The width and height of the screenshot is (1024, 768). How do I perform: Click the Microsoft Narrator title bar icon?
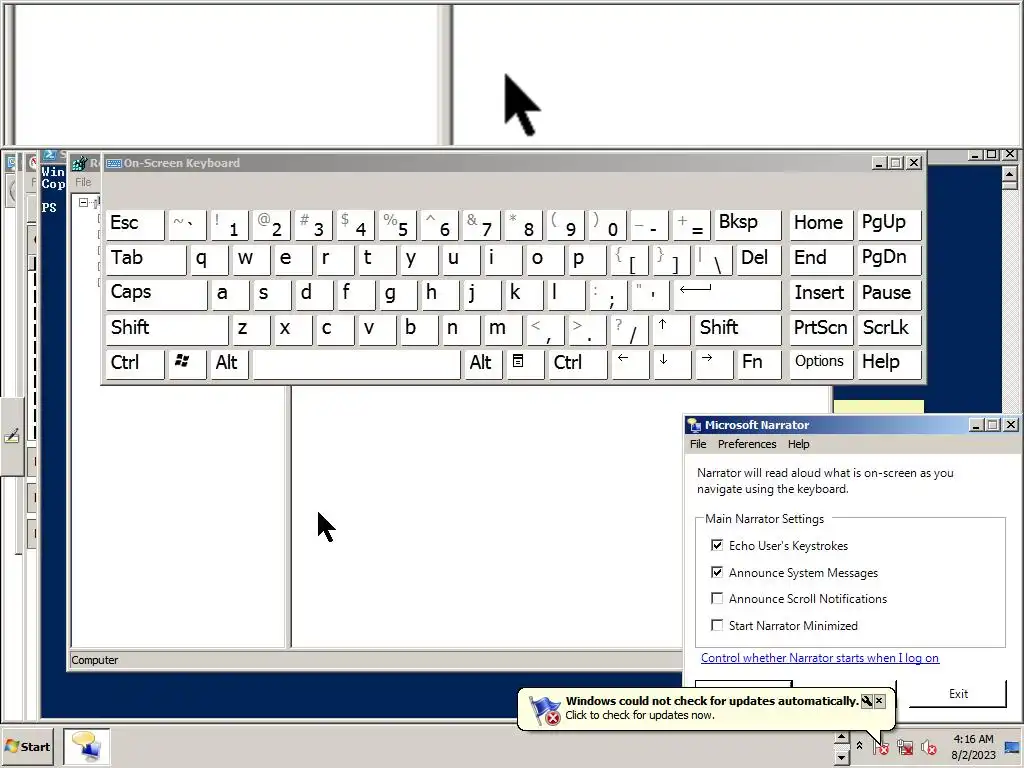point(694,425)
